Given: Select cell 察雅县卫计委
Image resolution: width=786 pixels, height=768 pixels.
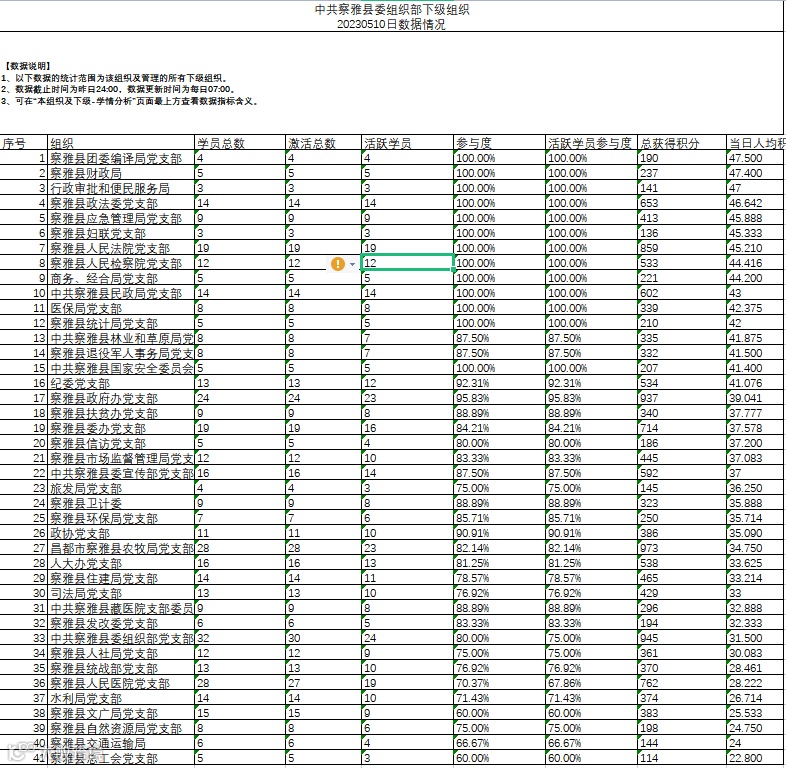Looking at the screenshot, I should click(121, 503).
